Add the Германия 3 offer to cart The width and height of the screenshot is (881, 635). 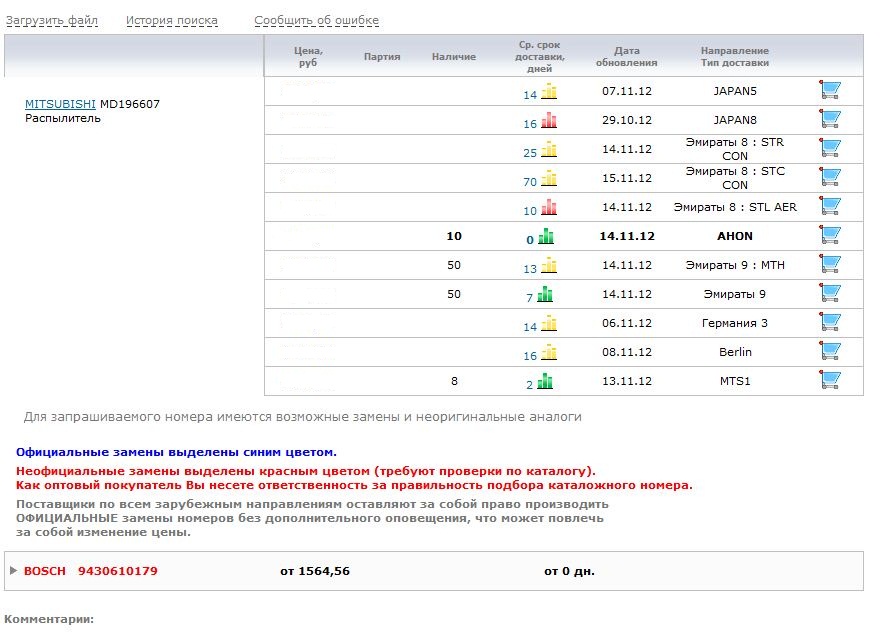click(829, 323)
